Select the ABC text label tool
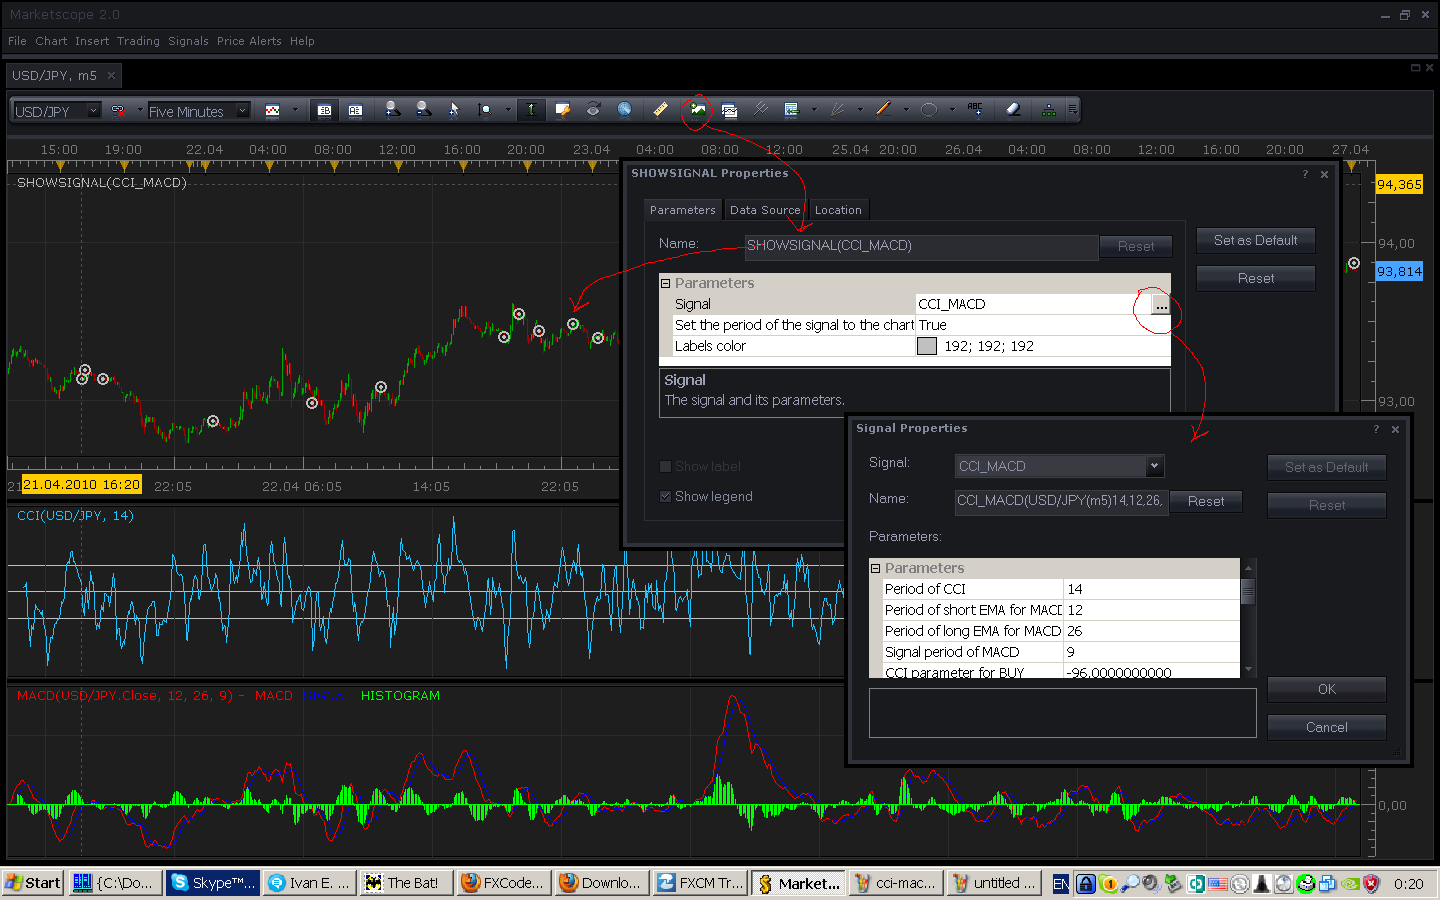1440x900 pixels. pyautogui.click(x=975, y=110)
